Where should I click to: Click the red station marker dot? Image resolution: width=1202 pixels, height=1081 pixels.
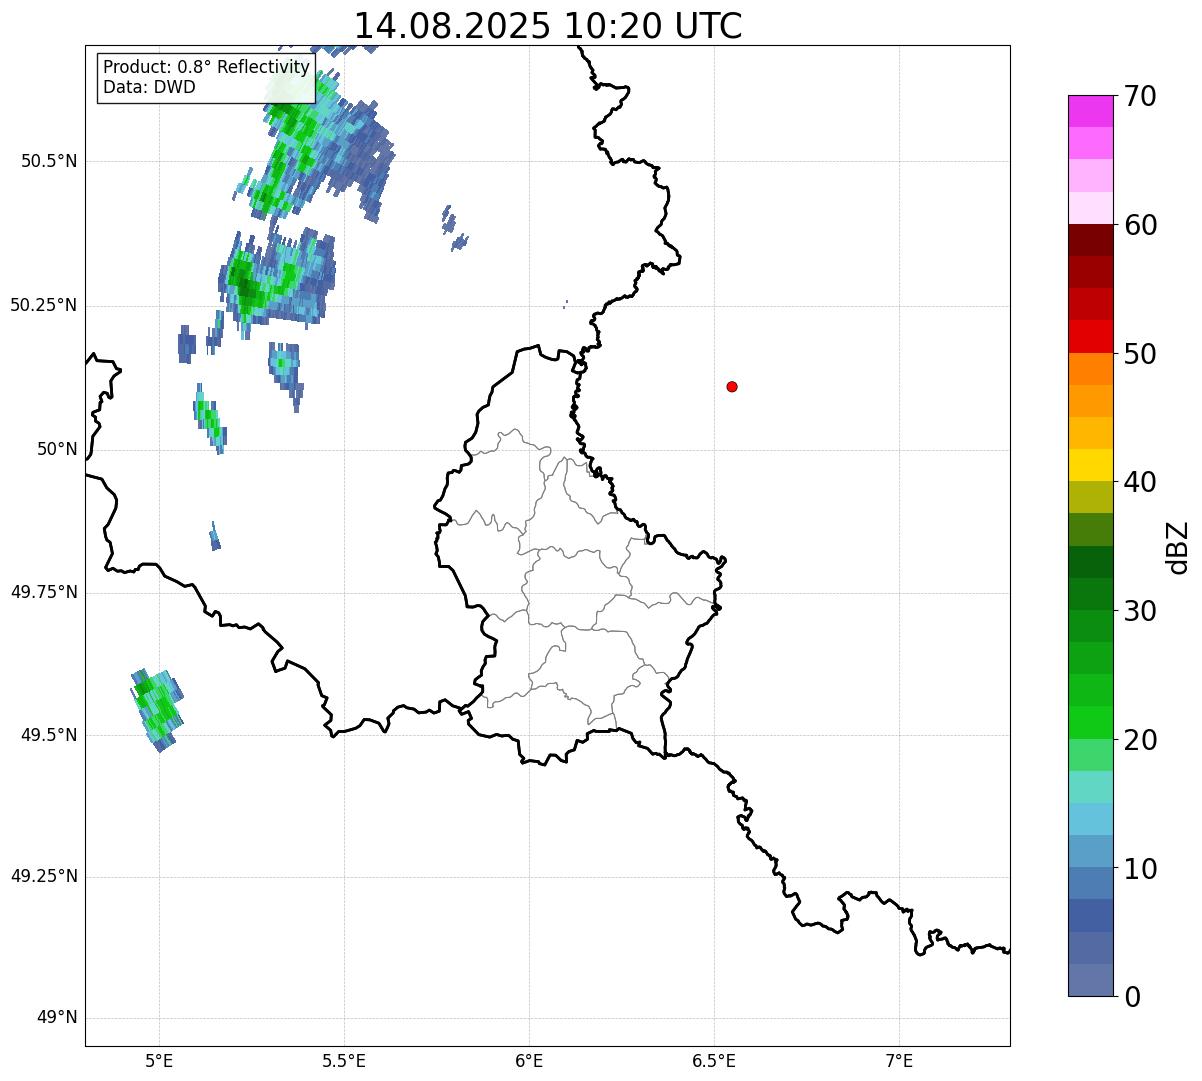click(732, 386)
